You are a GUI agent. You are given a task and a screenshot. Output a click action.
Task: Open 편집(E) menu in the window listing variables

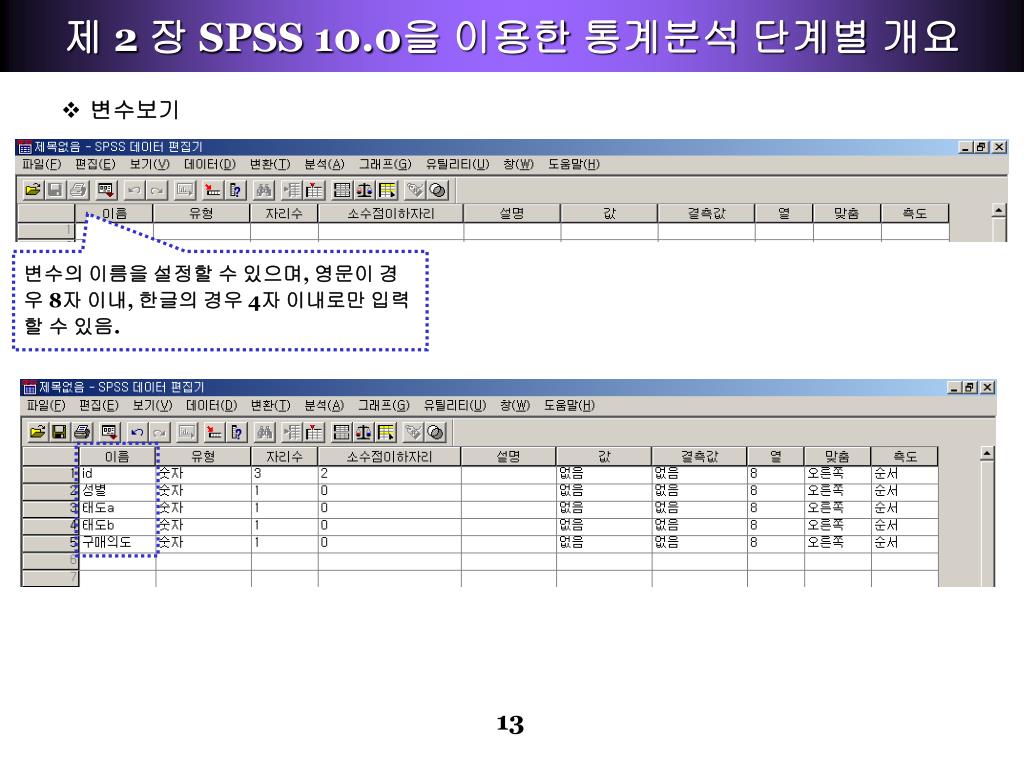[x=99, y=406]
